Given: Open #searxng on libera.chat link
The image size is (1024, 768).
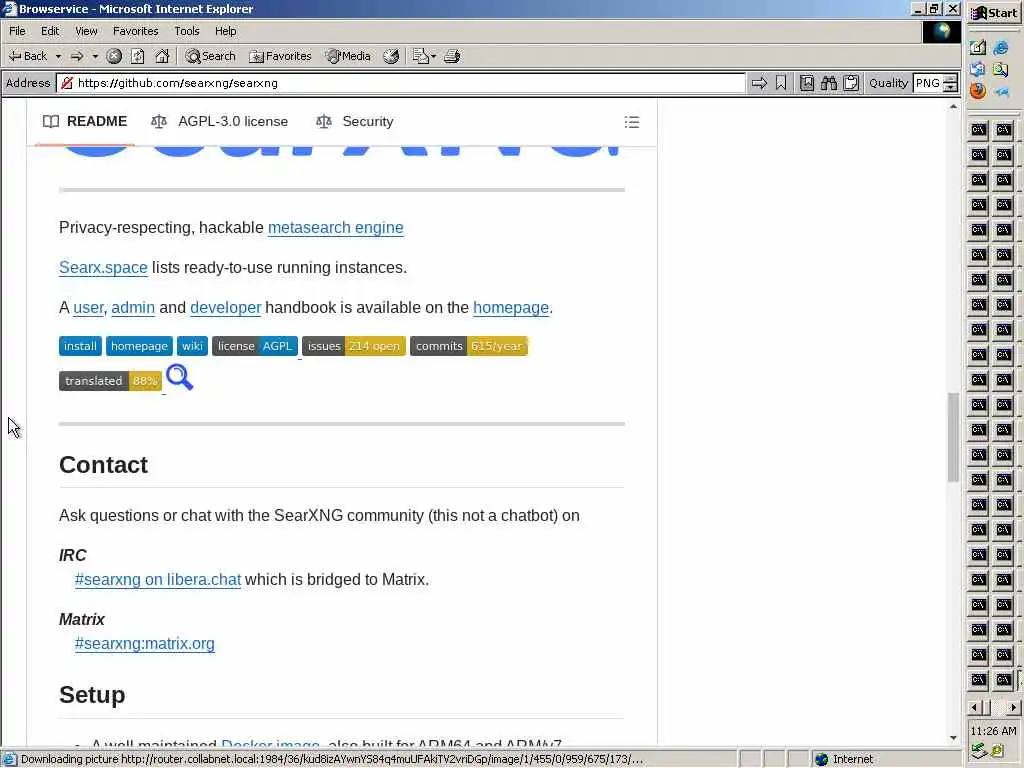Looking at the screenshot, I should coord(158,580).
